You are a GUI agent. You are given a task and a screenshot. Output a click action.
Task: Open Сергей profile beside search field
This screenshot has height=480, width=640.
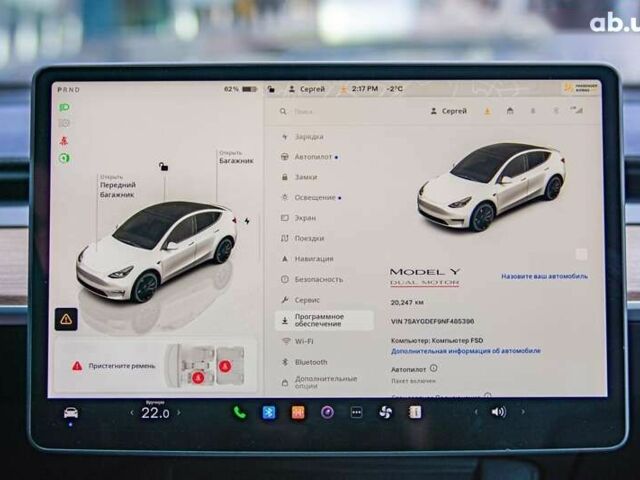449,111
